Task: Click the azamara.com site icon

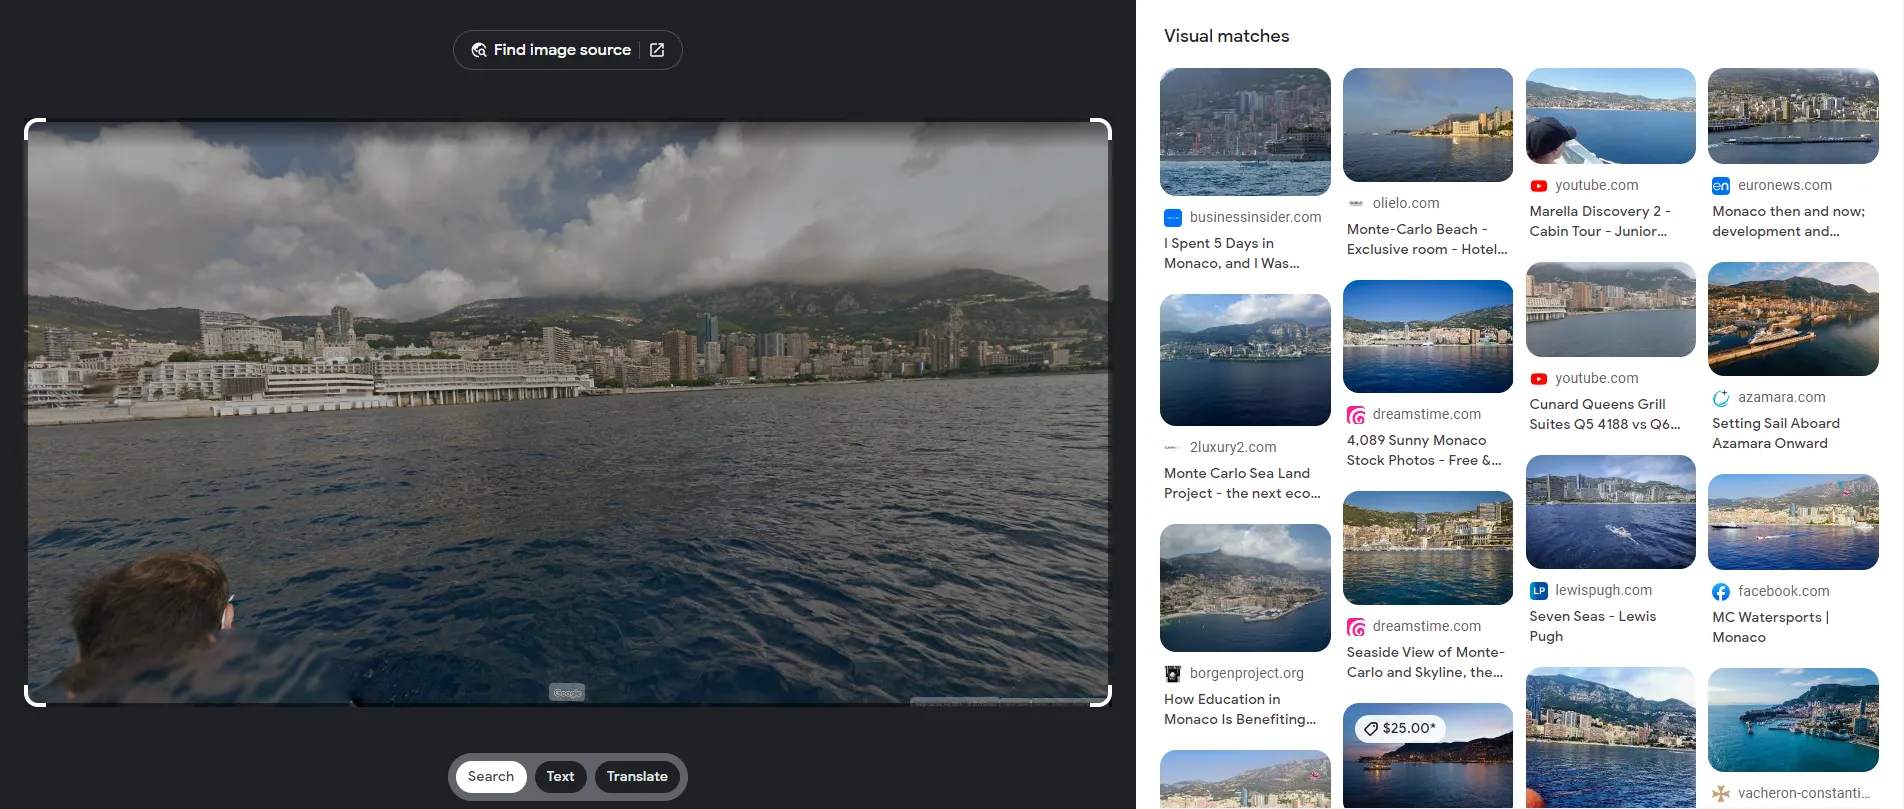Action: point(1721,398)
